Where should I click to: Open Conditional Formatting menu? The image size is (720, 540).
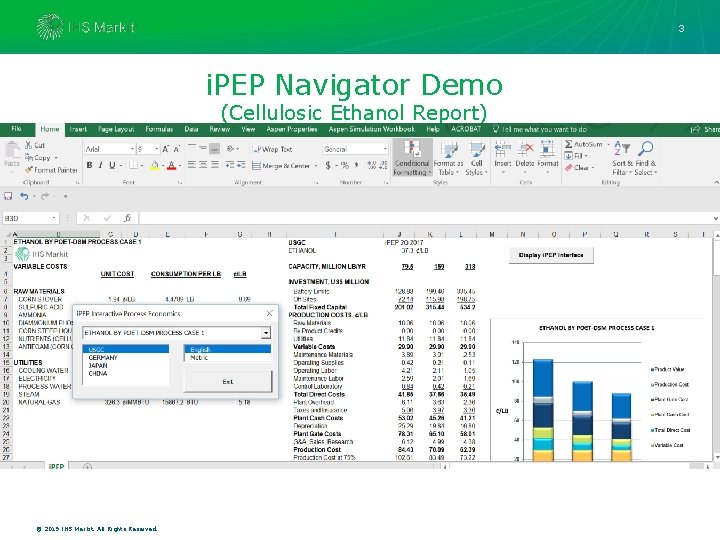click(412, 158)
